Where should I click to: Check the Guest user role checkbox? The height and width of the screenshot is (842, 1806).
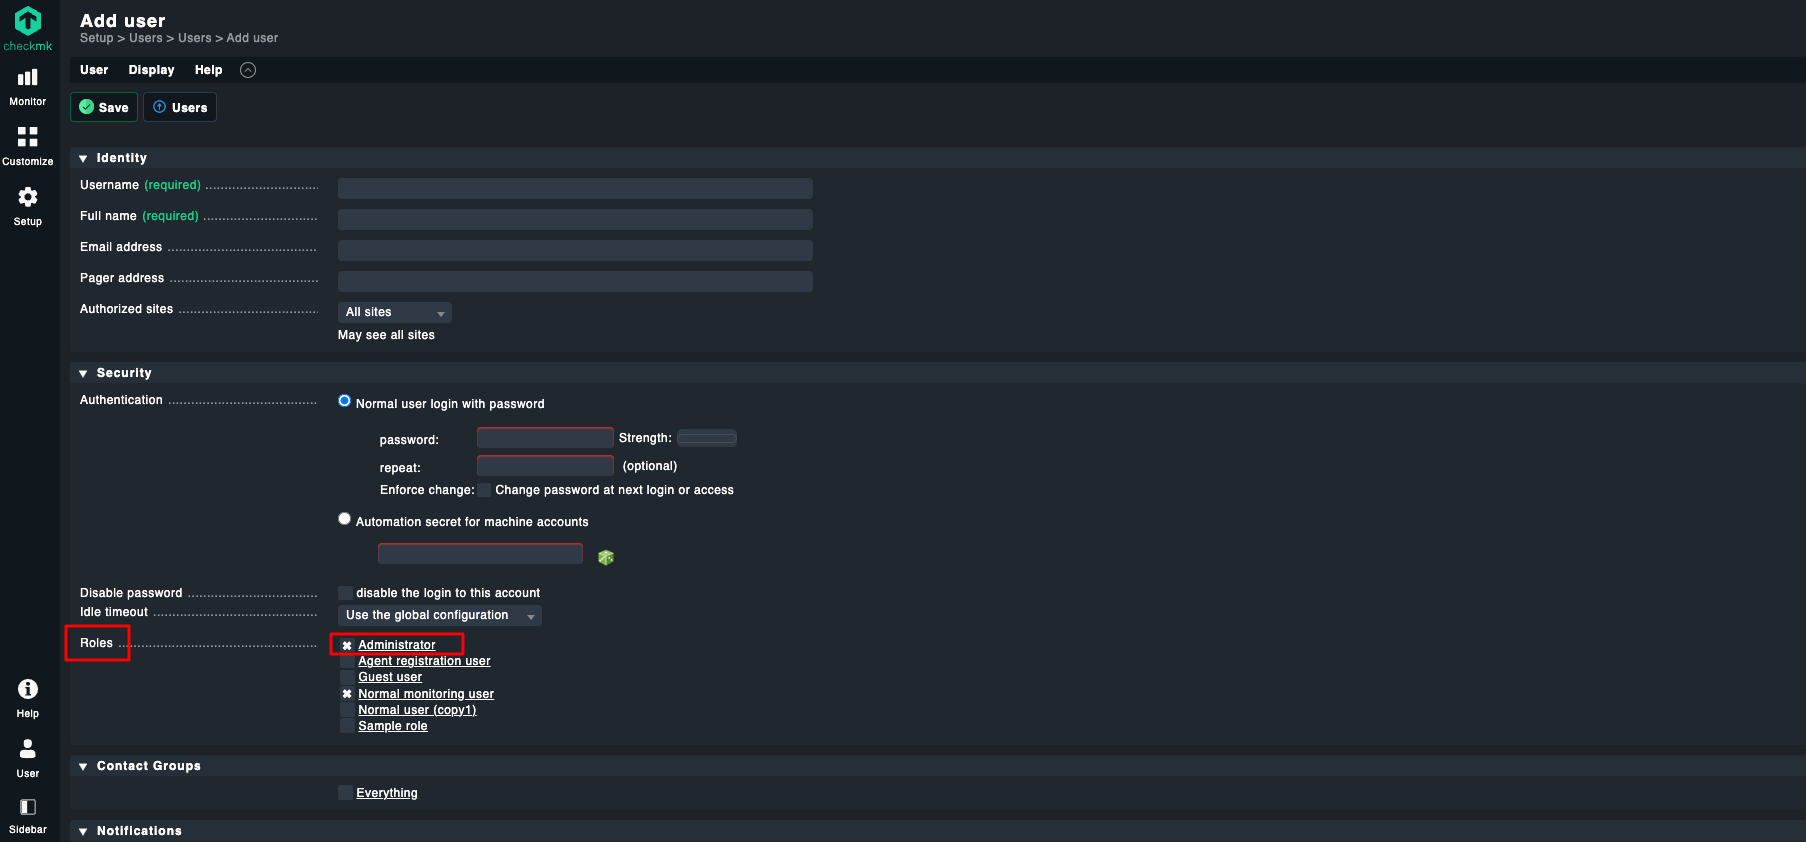(x=347, y=677)
